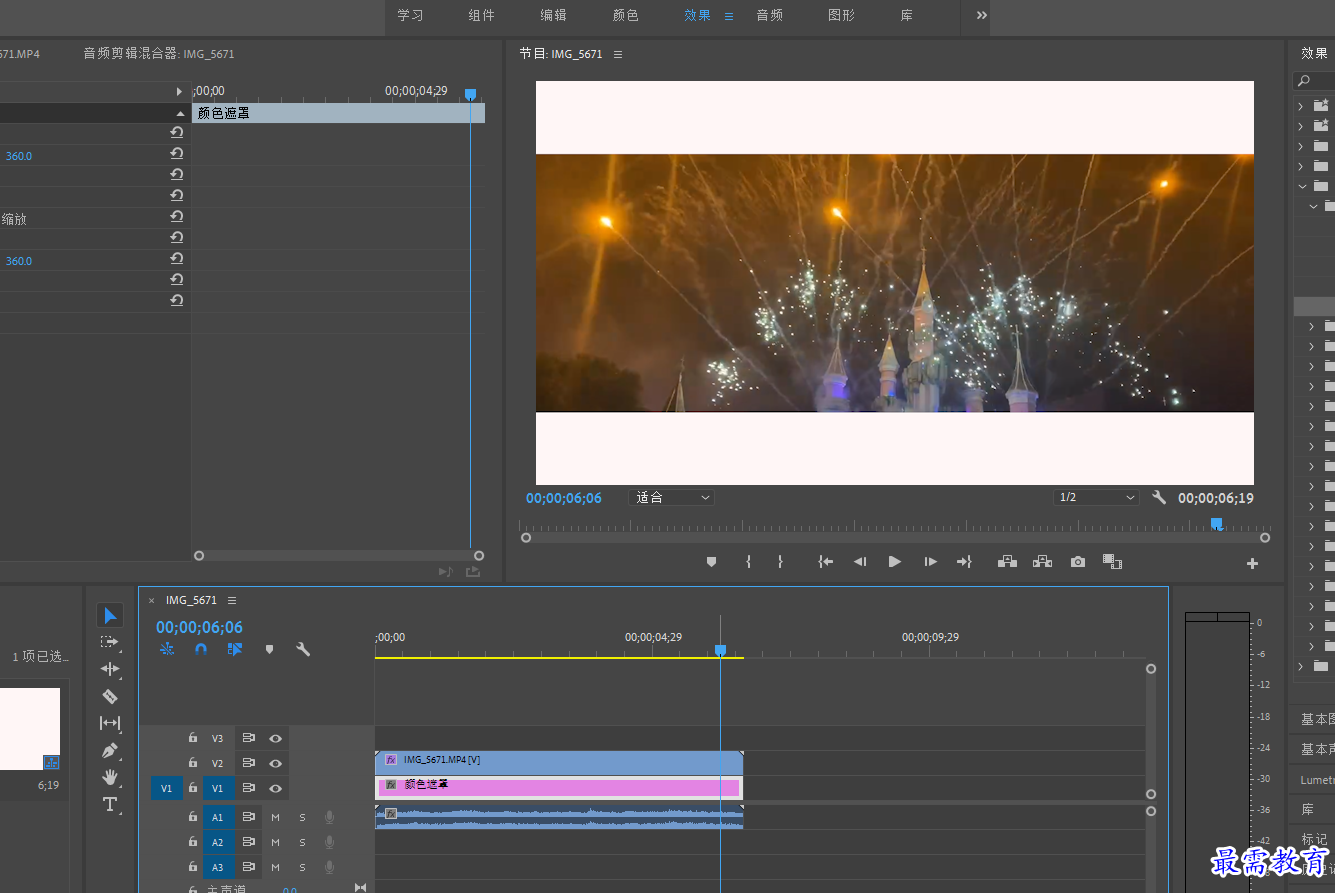Hide track V1 with eye icon
1335x893 pixels.
coord(275,788)
